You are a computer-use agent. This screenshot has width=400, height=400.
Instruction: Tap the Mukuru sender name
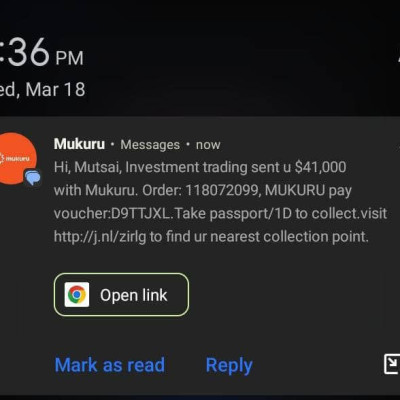(x=79, y=144)
